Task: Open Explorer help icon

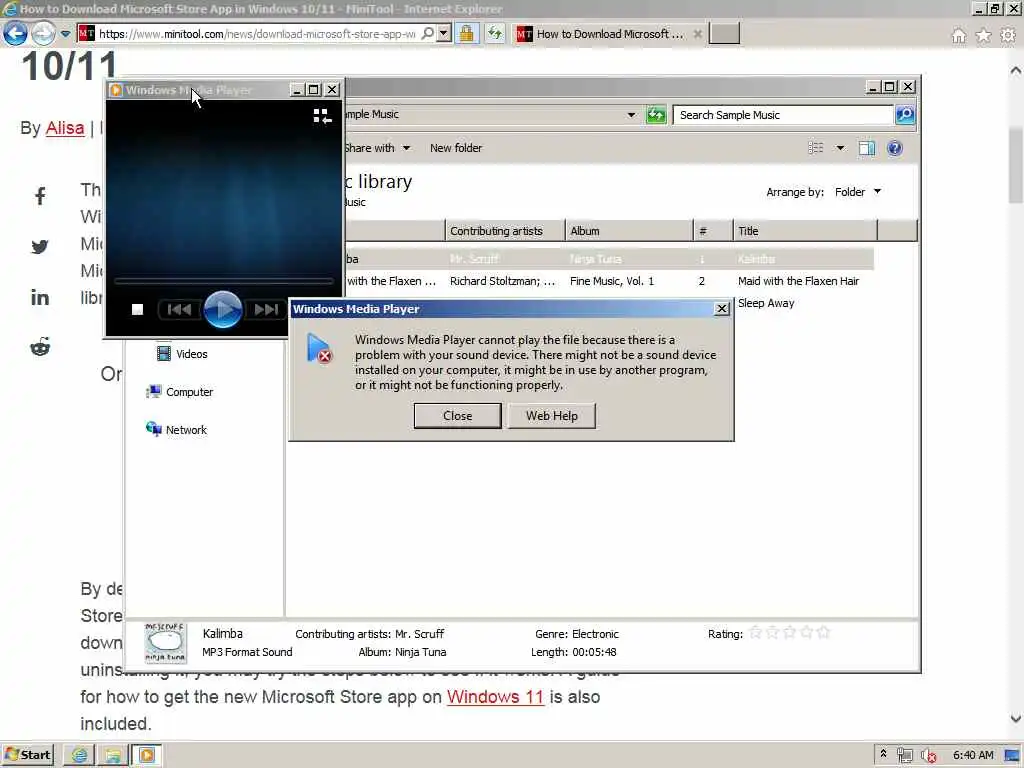Action: [895, 148]
